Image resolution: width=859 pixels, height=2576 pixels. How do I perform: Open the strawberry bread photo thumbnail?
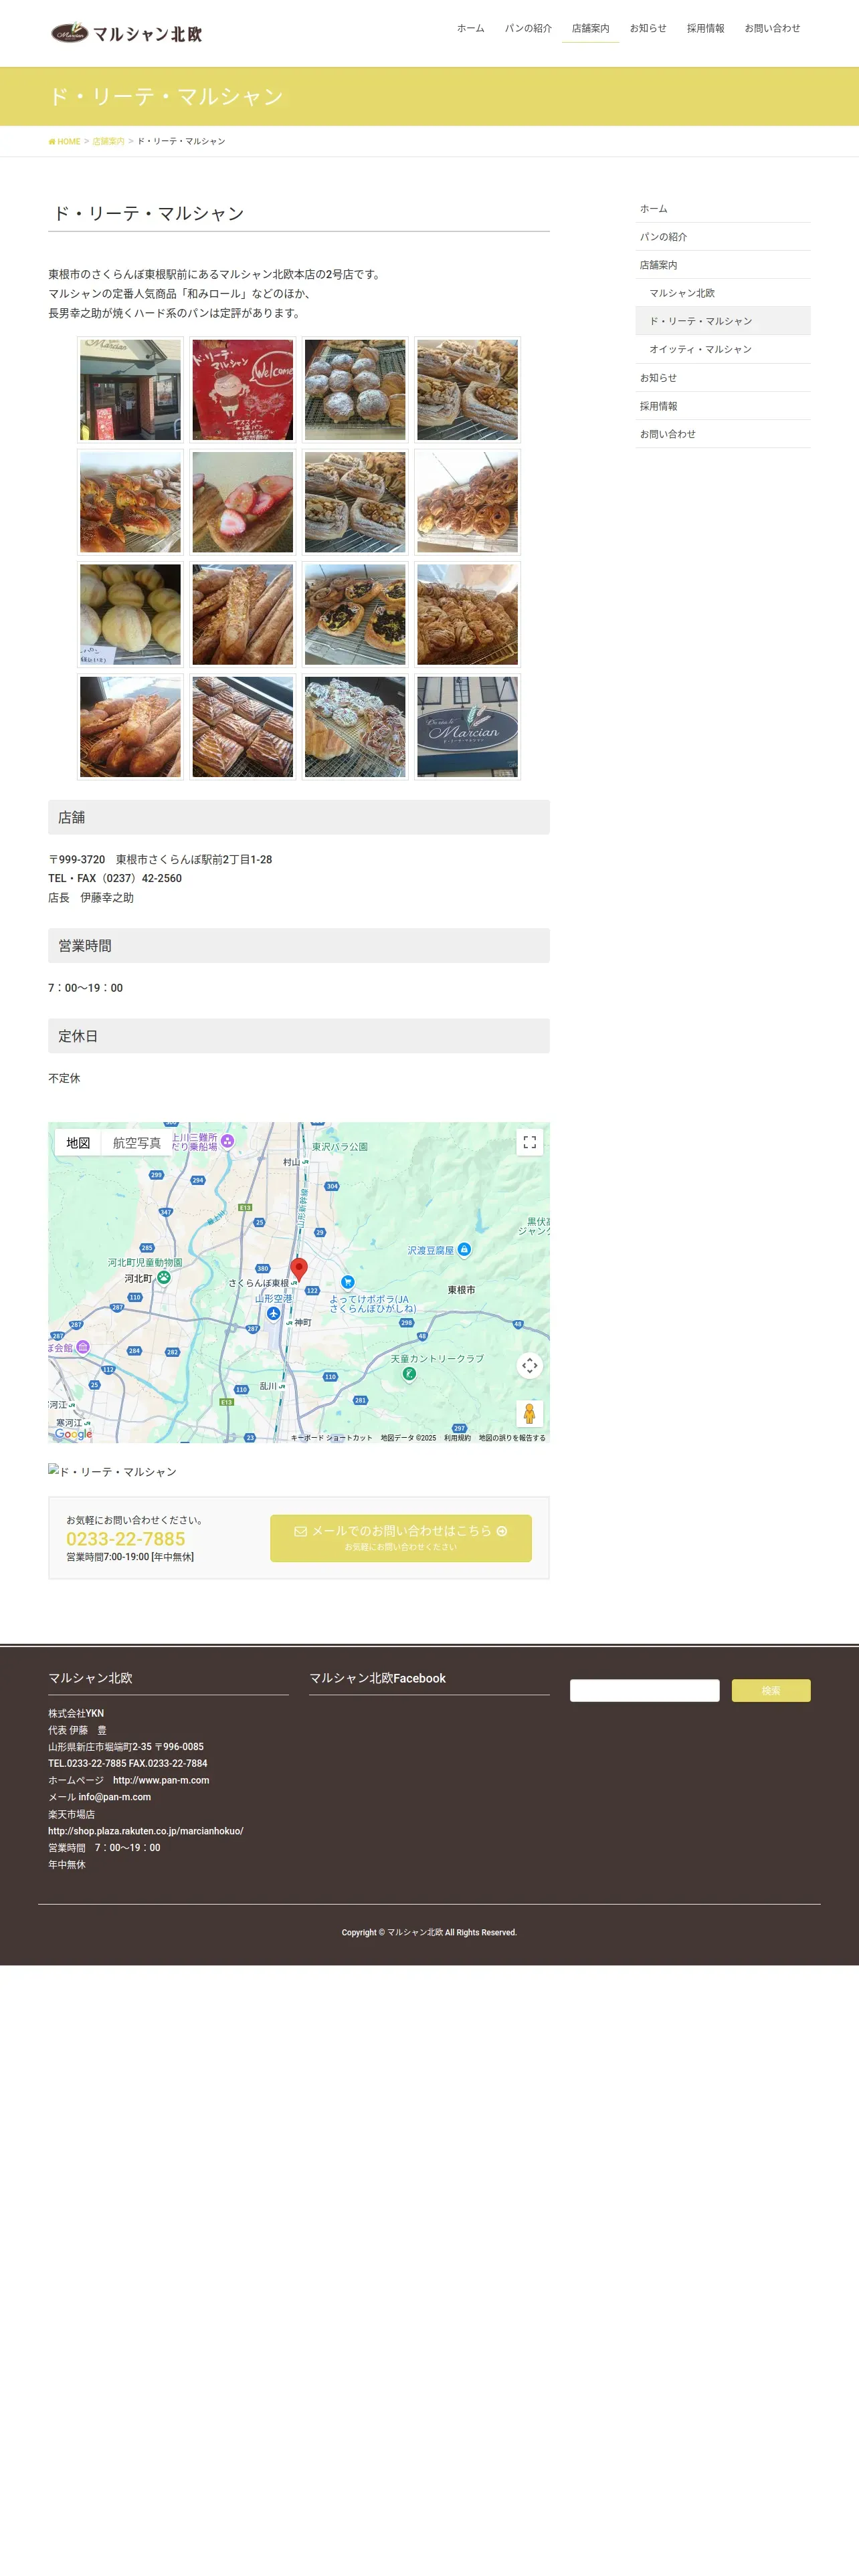(x=243, y=502)
